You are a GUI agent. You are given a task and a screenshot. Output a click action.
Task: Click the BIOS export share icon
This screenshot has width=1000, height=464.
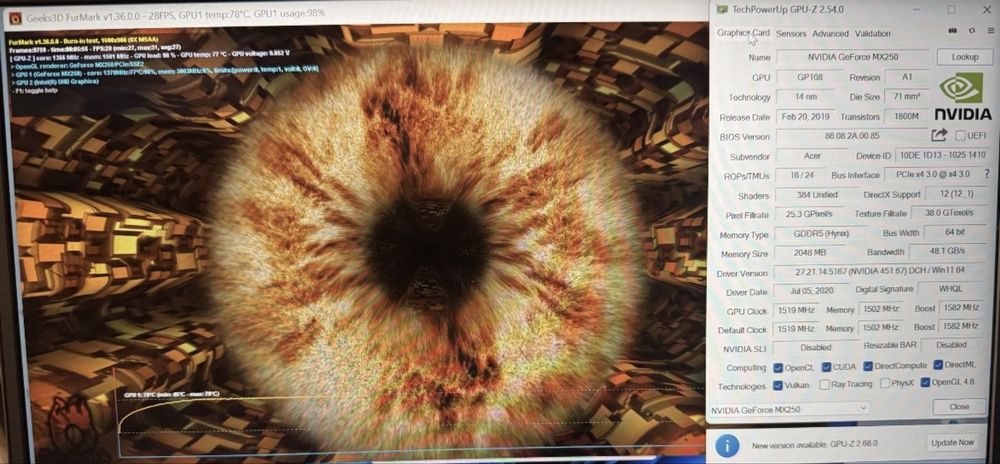coord(939,135)
